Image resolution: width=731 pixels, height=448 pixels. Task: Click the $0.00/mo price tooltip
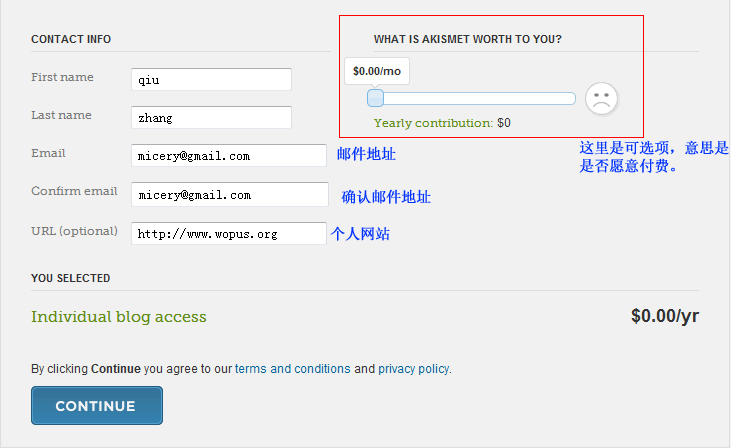tap(377, 71)
